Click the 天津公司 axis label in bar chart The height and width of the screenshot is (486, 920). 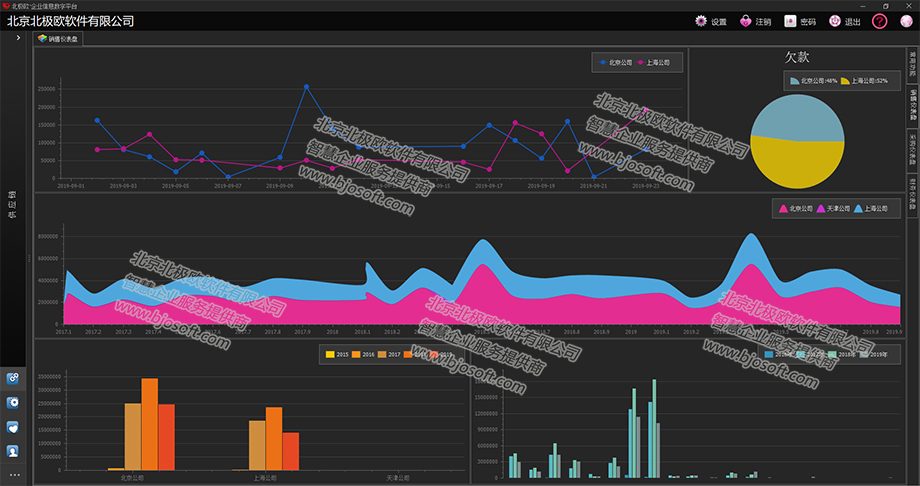397,478
